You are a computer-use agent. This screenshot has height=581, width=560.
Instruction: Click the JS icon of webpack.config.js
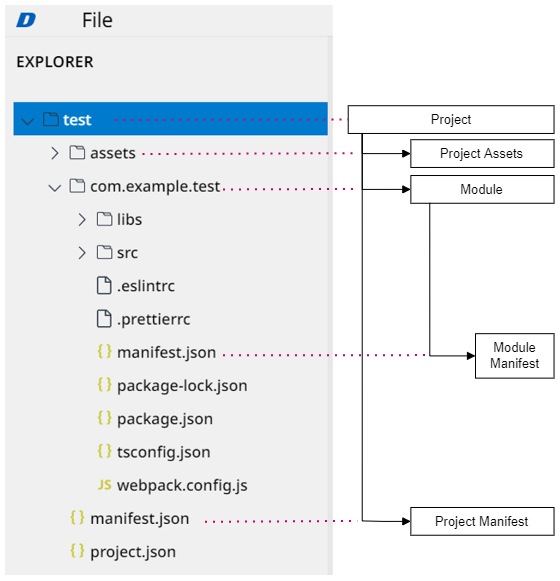pyautogui.click(x=105, y=485)
